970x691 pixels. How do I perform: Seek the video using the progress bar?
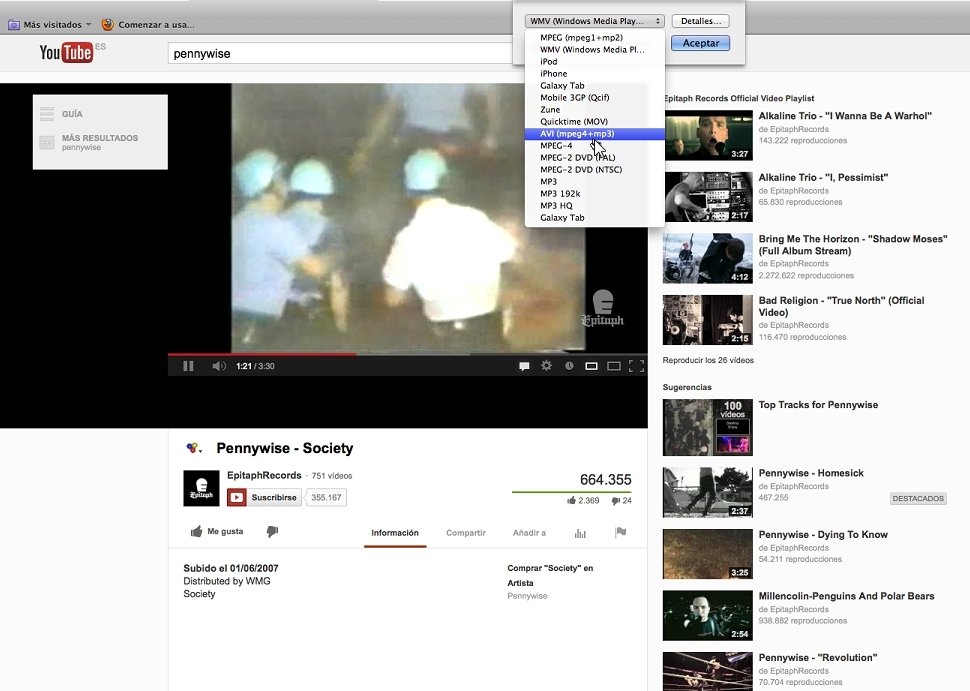(x=408, y=354)
